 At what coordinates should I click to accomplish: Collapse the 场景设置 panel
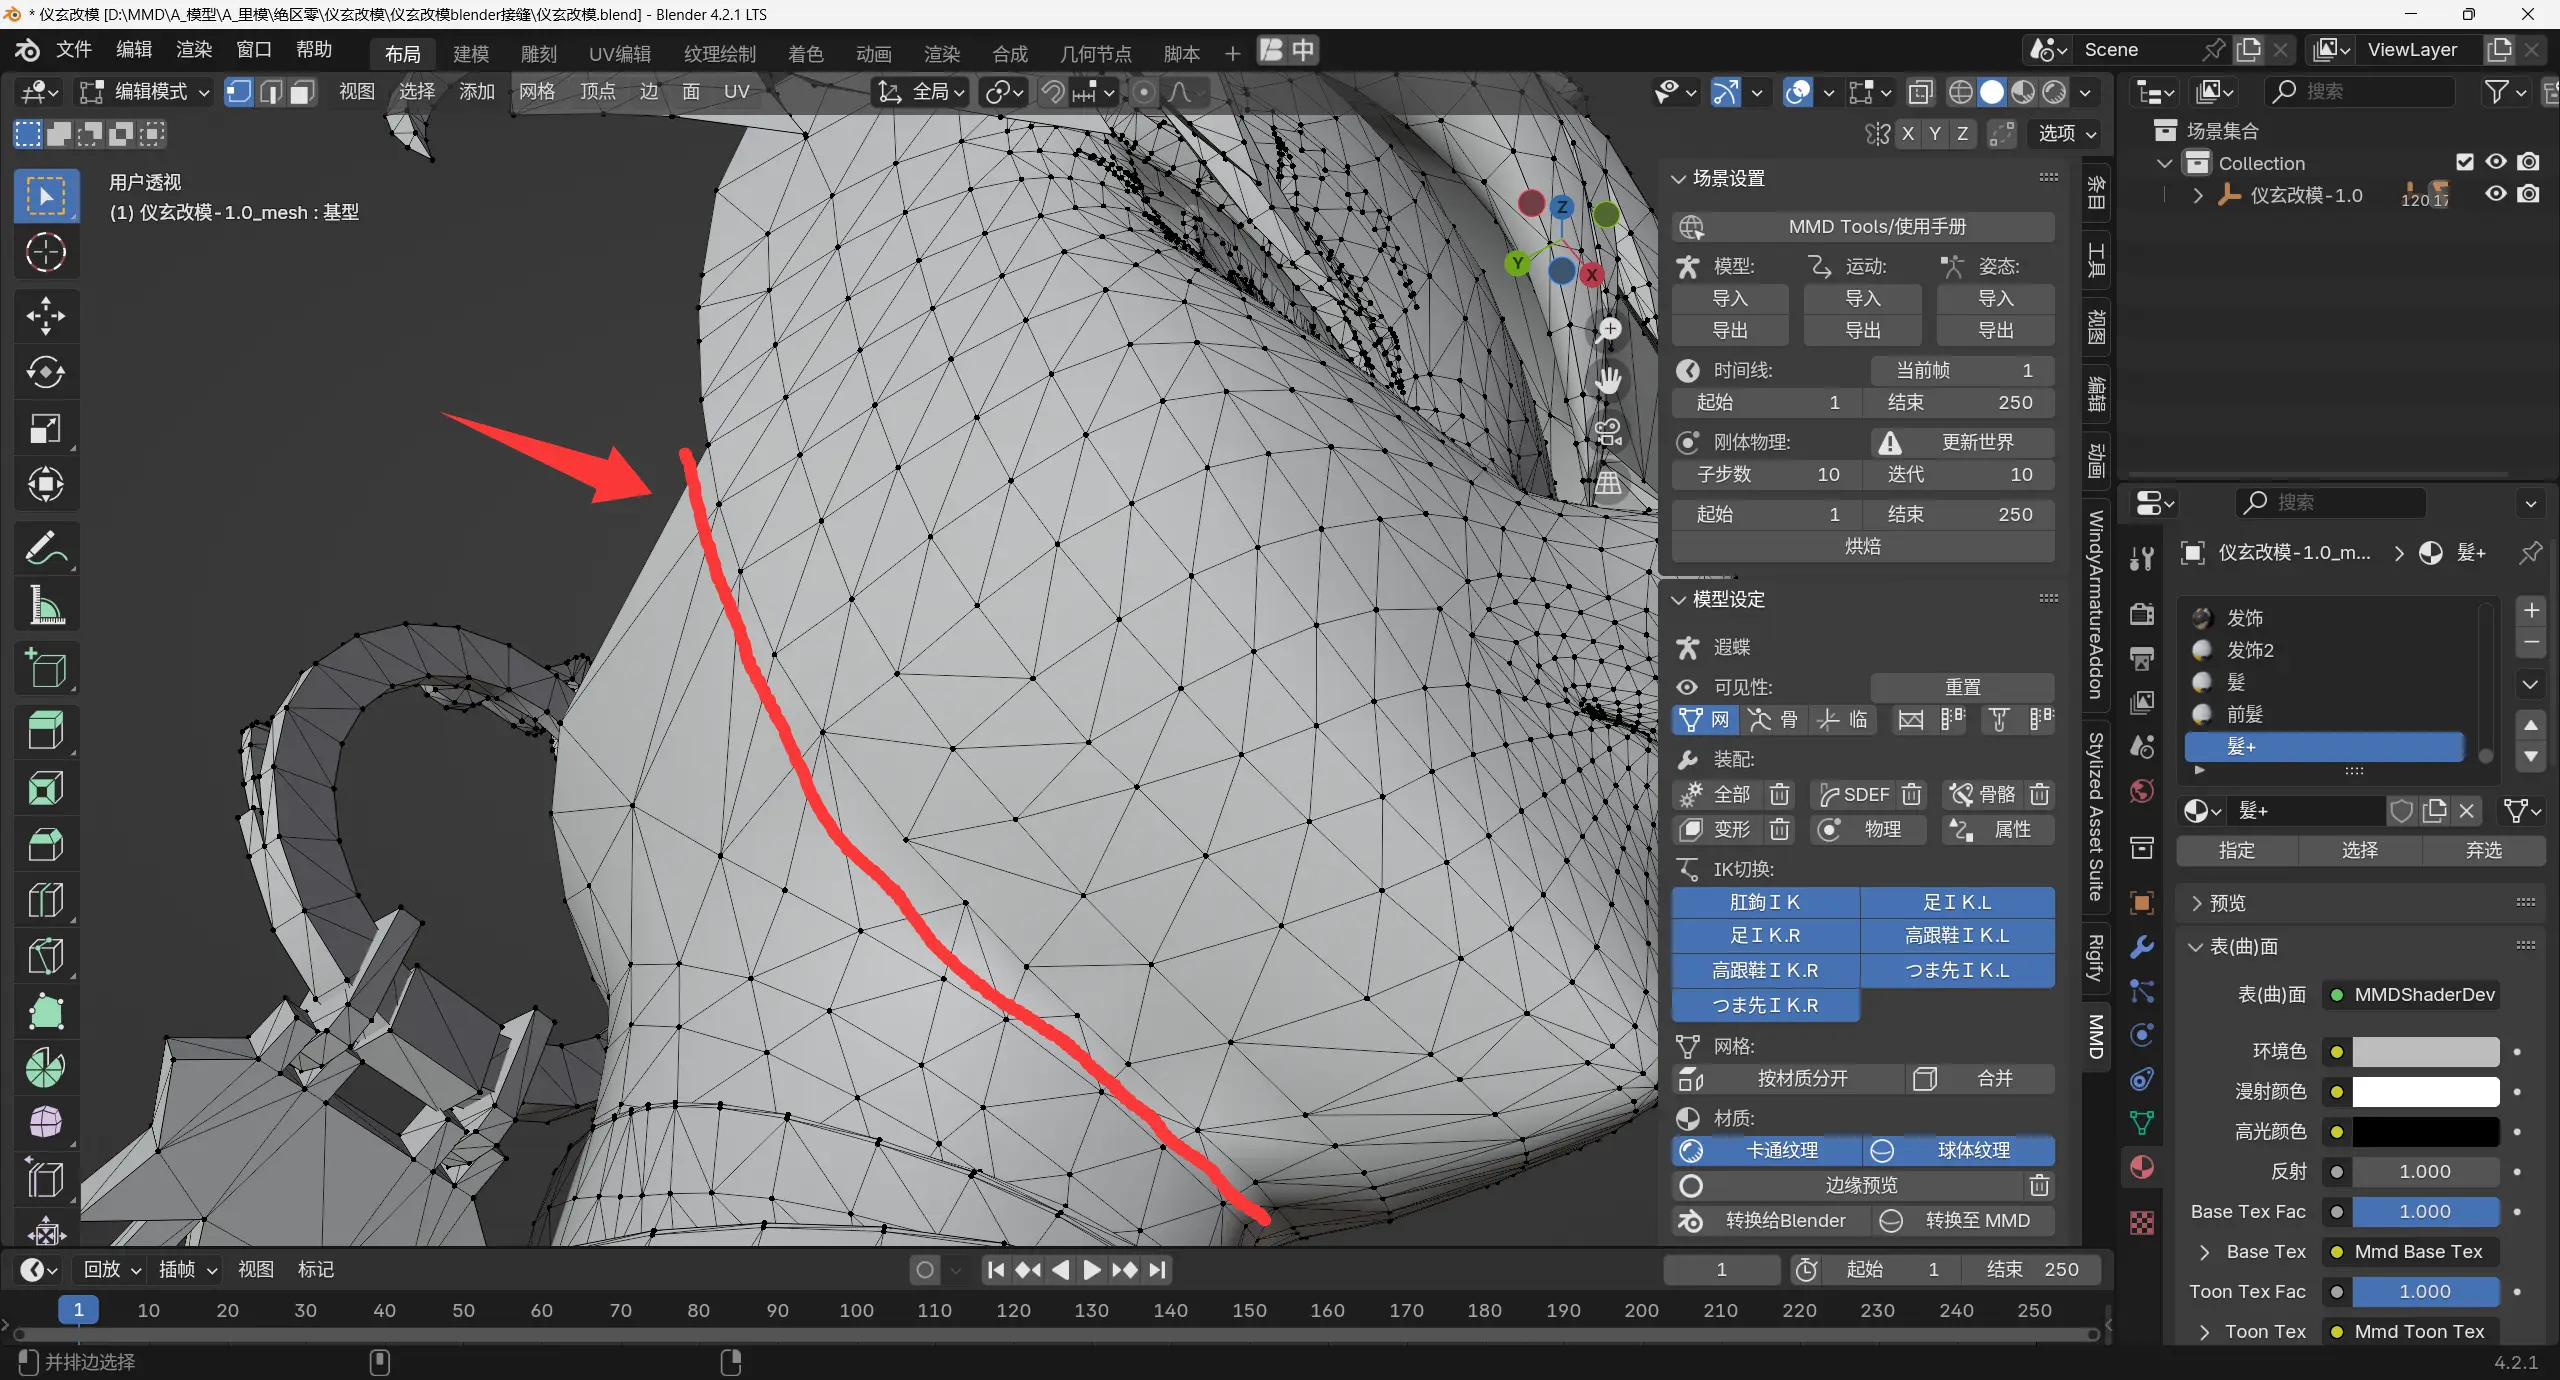[x=1727, y=178]
